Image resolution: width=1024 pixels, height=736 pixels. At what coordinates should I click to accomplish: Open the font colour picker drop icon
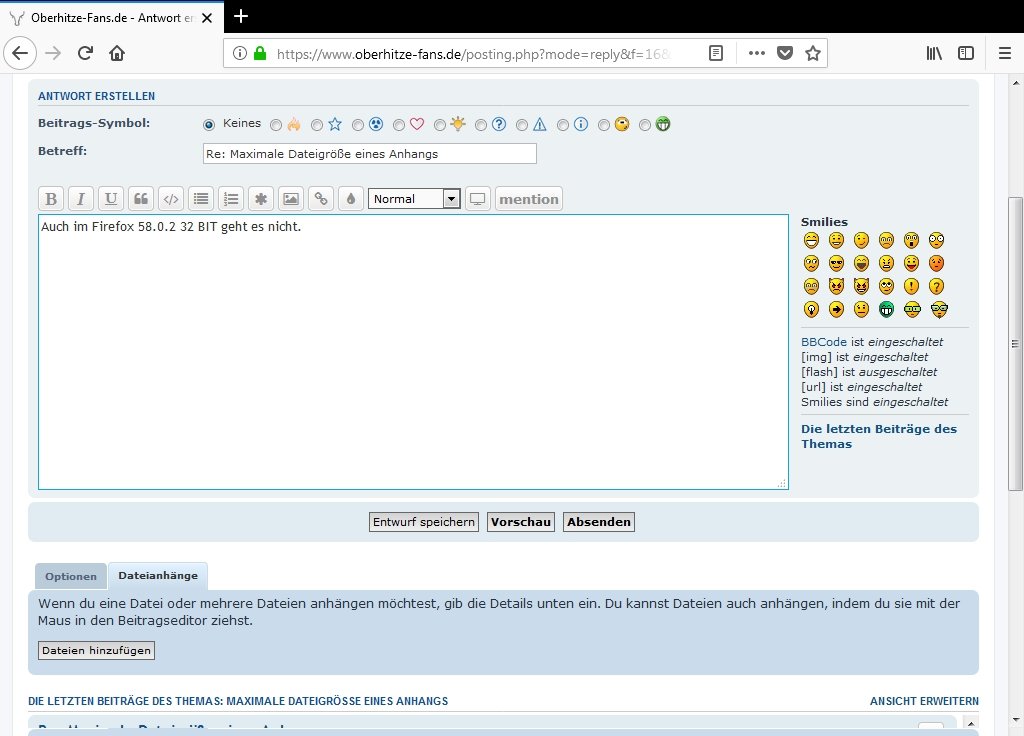click(x=350, y=199)
